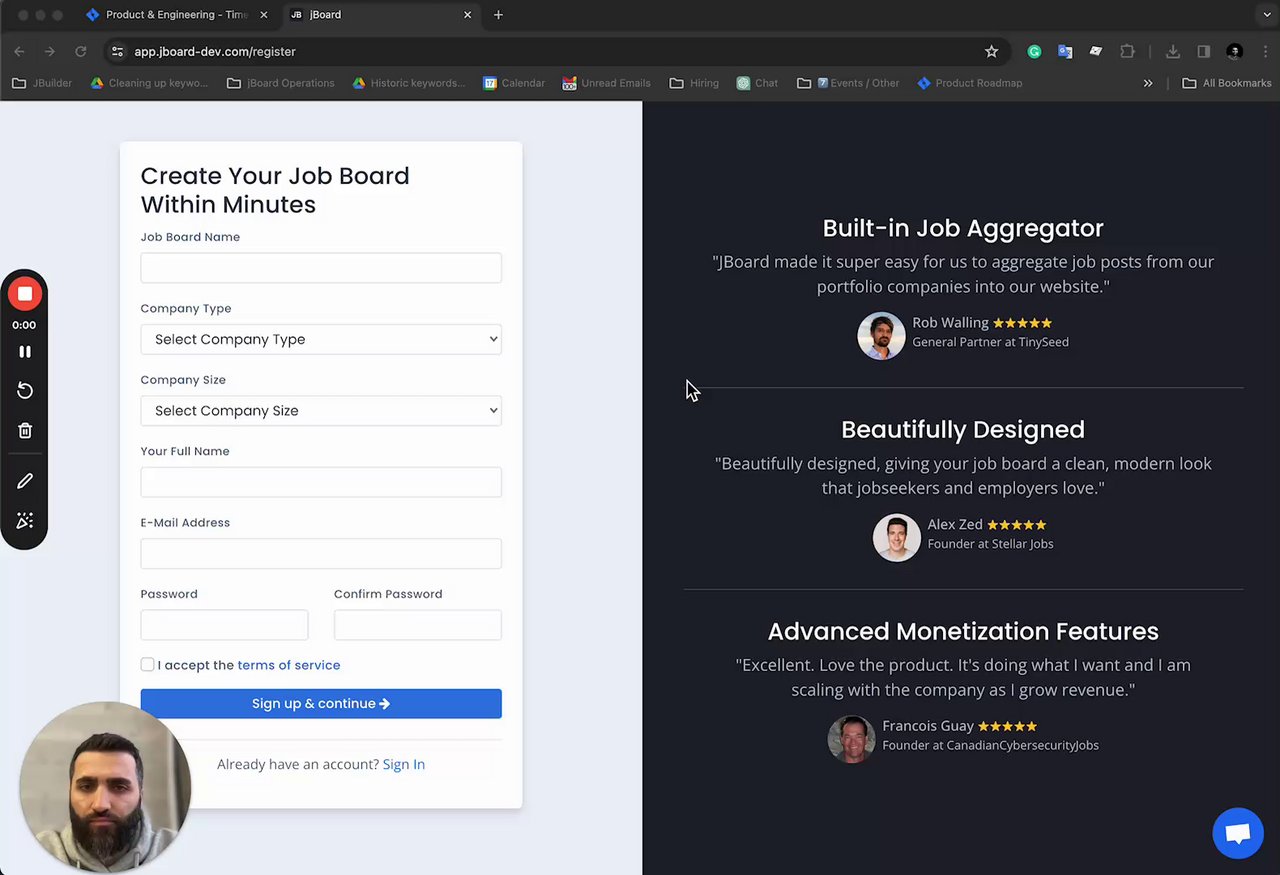Screen dimensions: 1280x875
Task: Click the Founder at Stellar Jobs text
Action: tap(990, 544)
